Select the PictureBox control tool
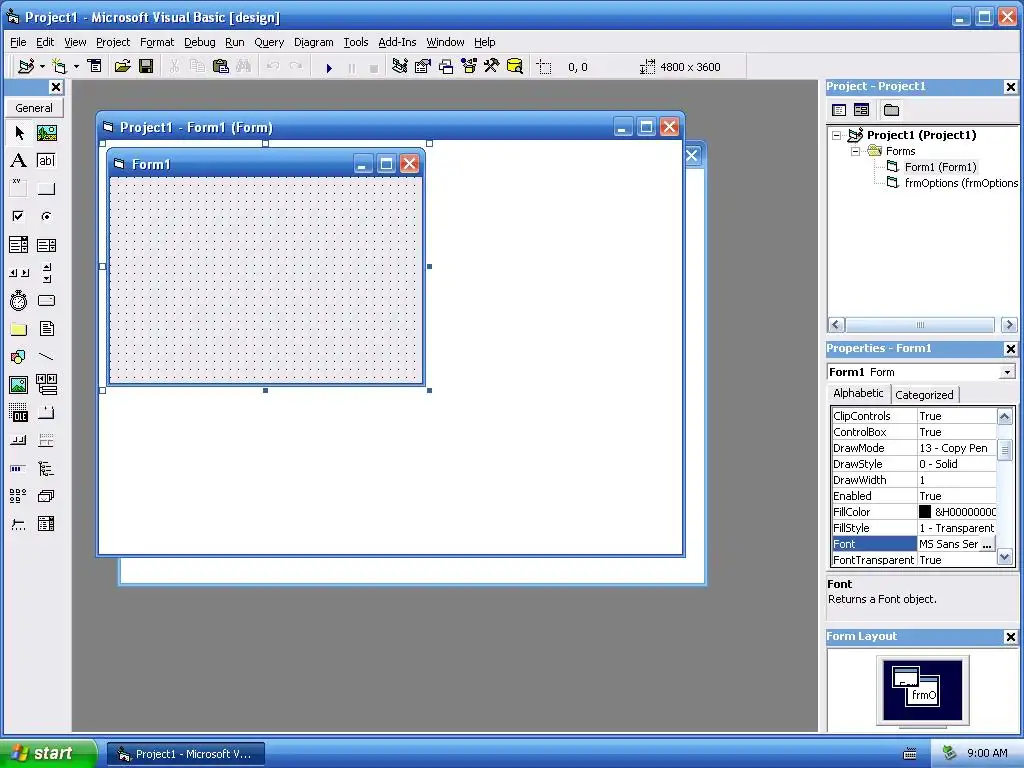This screenshot has height=768, width=1024. coord(46,133)
